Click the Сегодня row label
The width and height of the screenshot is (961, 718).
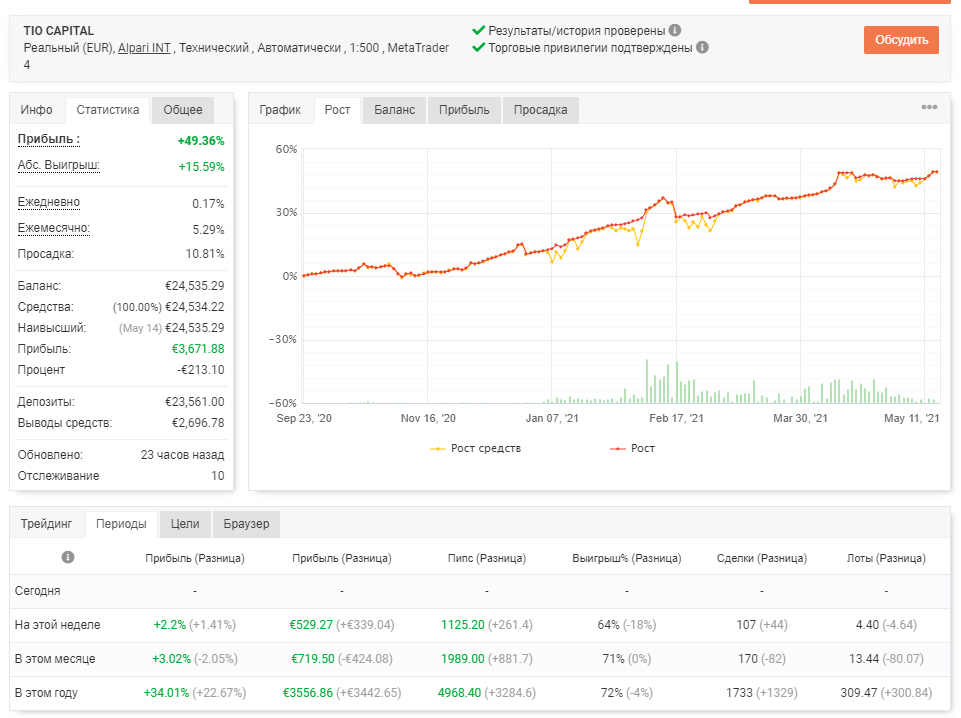click(x=37, y=591)
